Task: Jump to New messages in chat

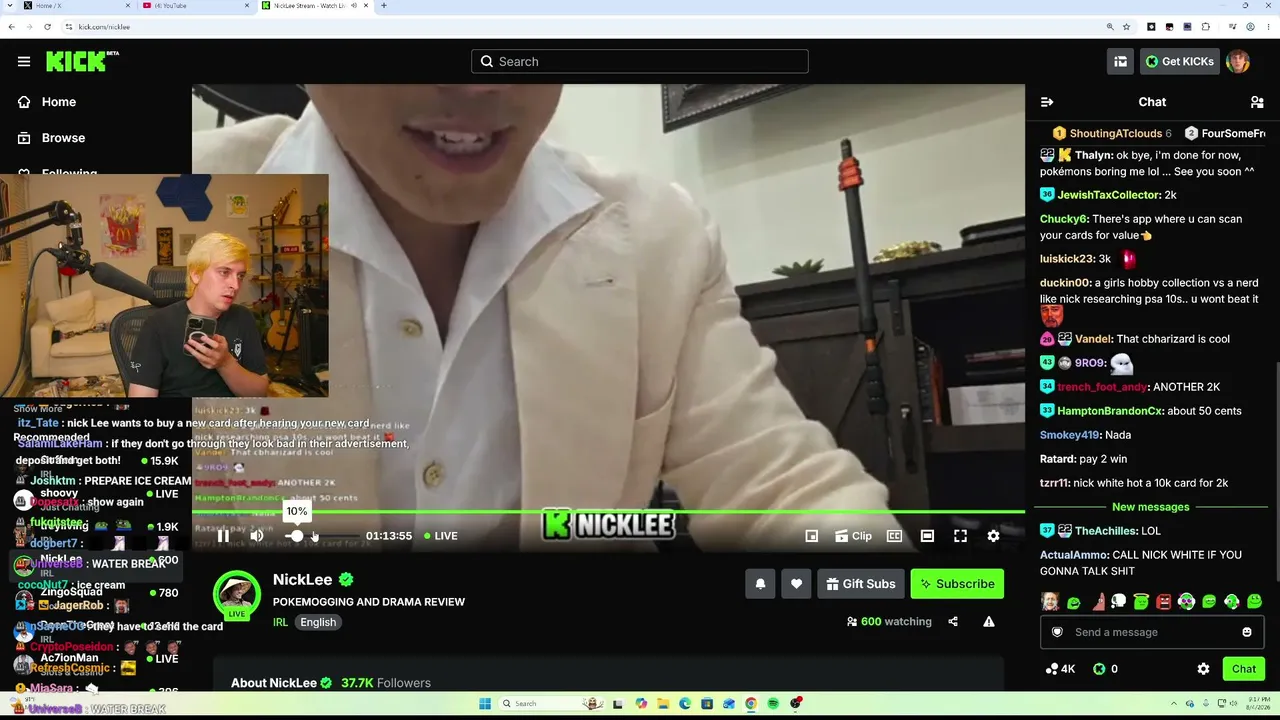Action: coord(1150,507)
